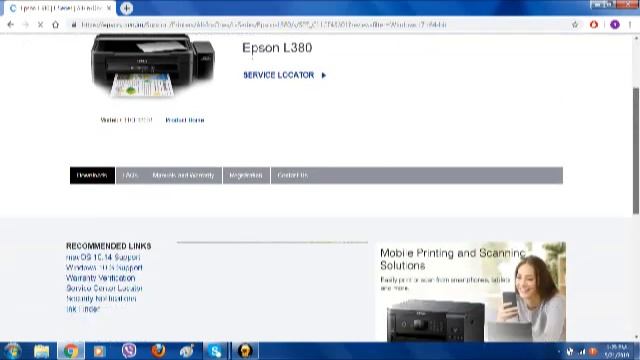The width and height of the screenshot is (640, 360).
Task: Open the Warranty Verification link
Action: 100,278
